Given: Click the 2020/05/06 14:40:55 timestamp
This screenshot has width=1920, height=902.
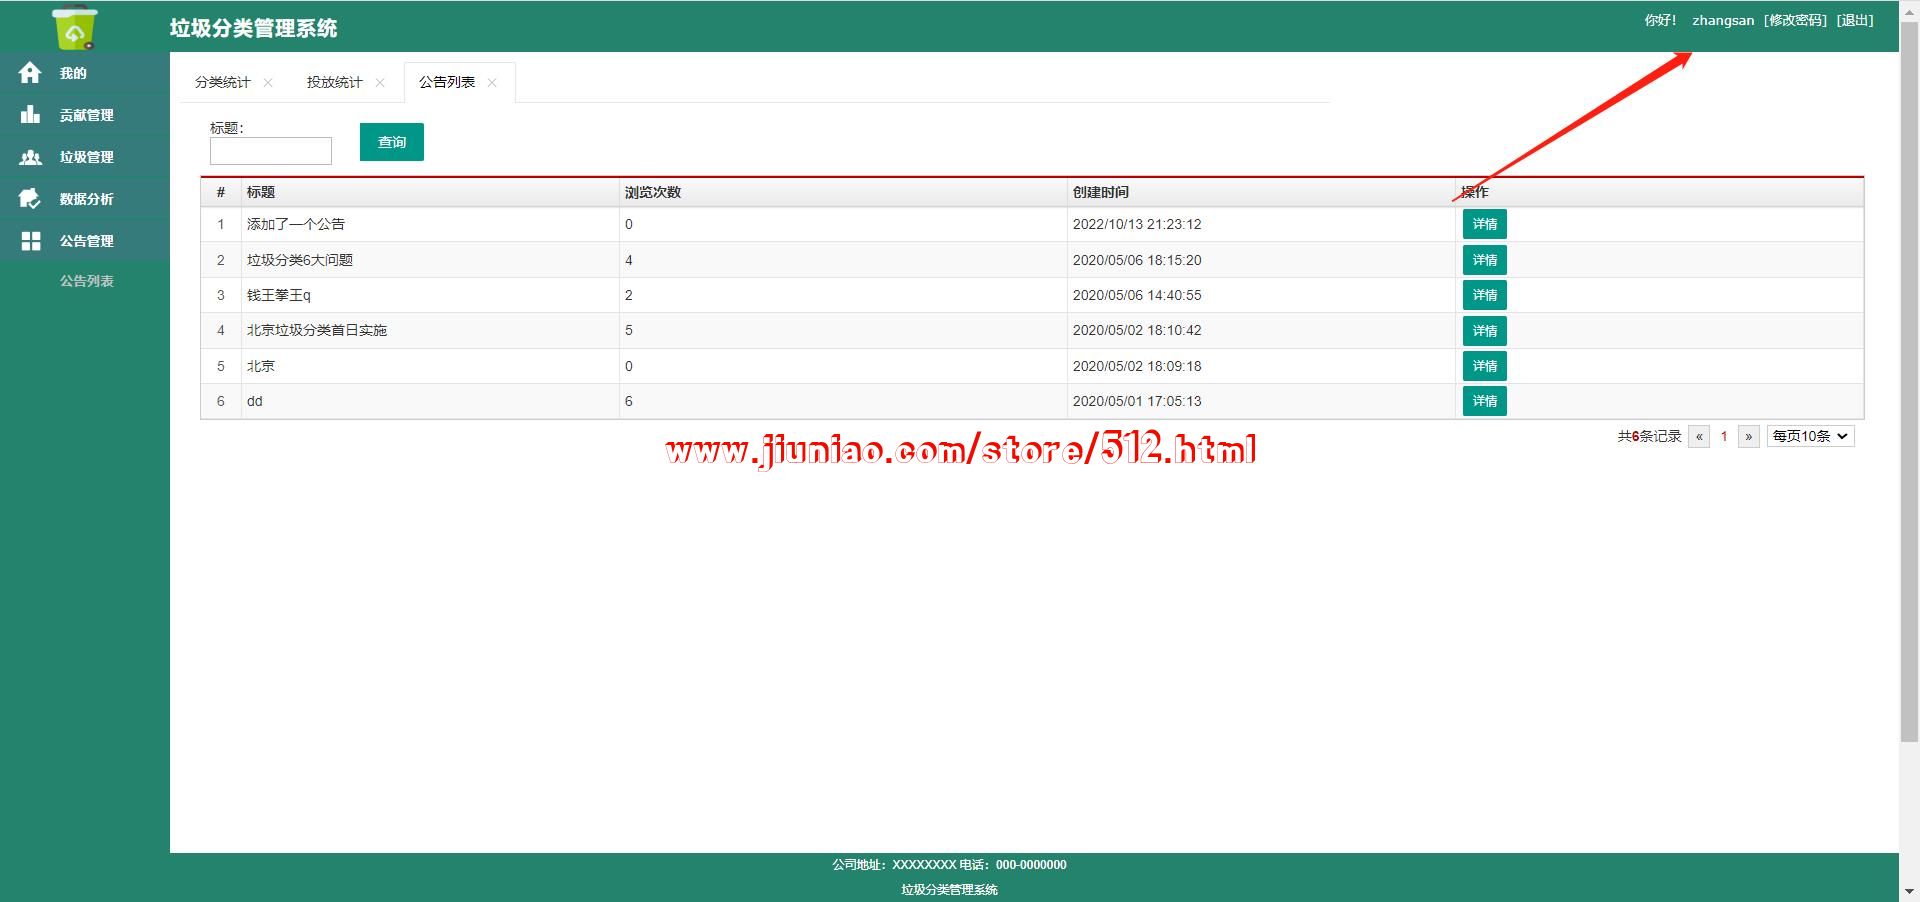Looking at the screenshot, I should [1137, 295].
